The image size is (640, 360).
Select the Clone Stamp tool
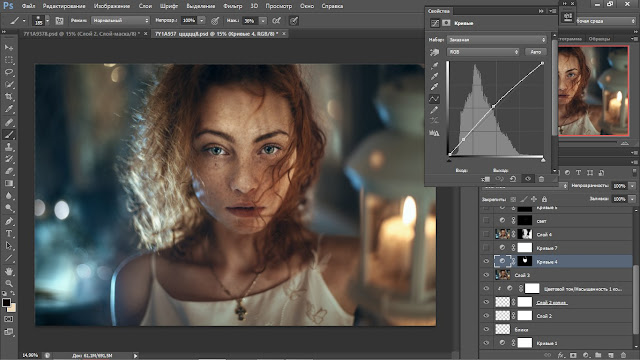tap(9, 147)
